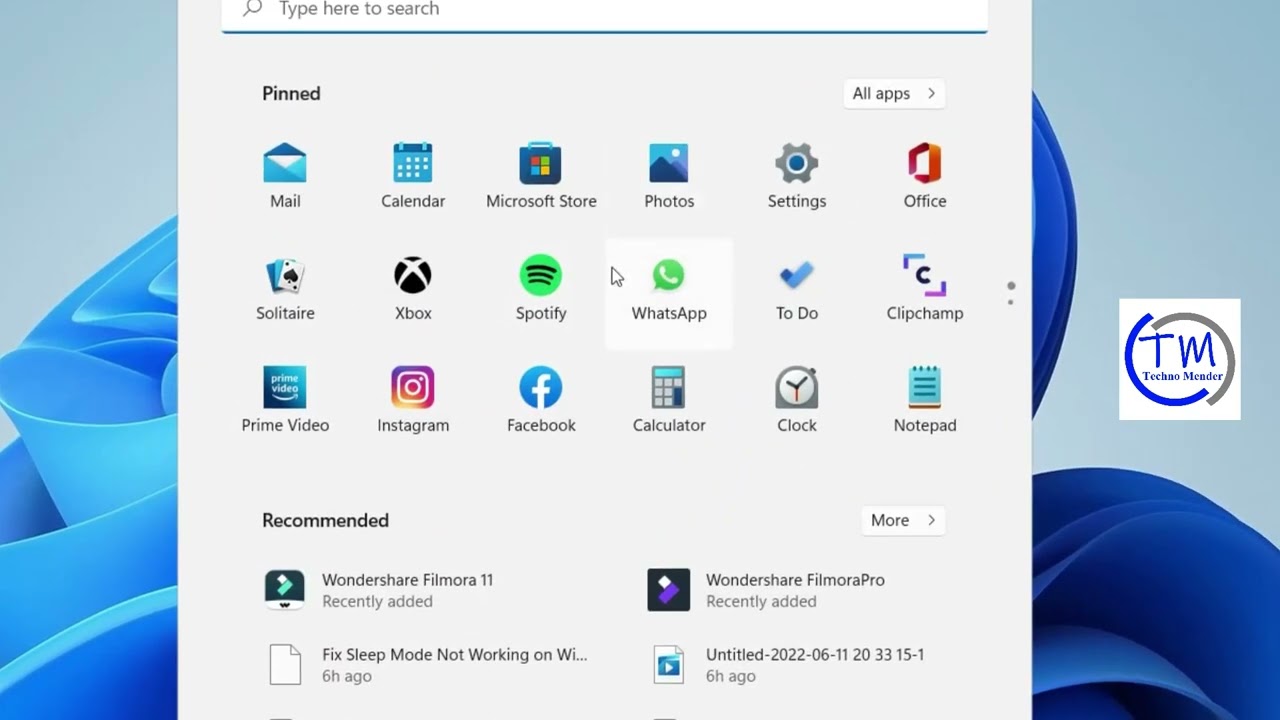Open the To Do app
The image size is (1280, 720).
797,288
